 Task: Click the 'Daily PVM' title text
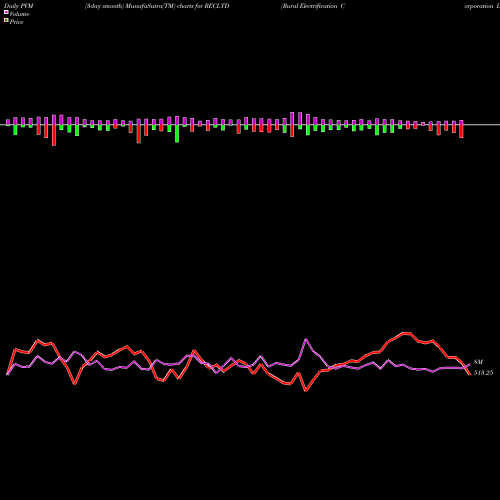[x=19, y=6]
